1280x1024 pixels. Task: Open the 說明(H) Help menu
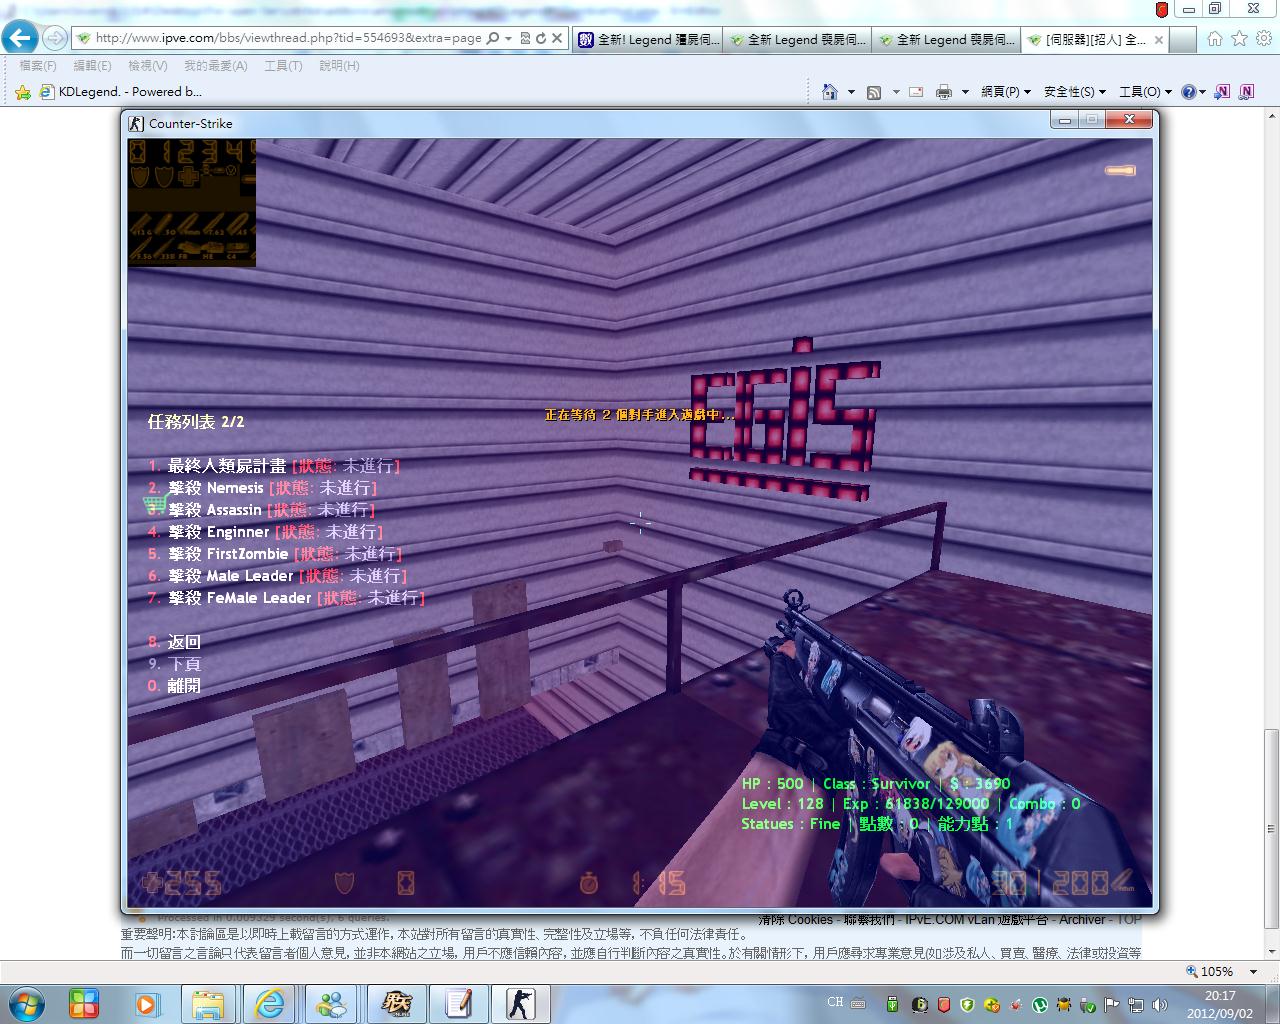(339, 66)
